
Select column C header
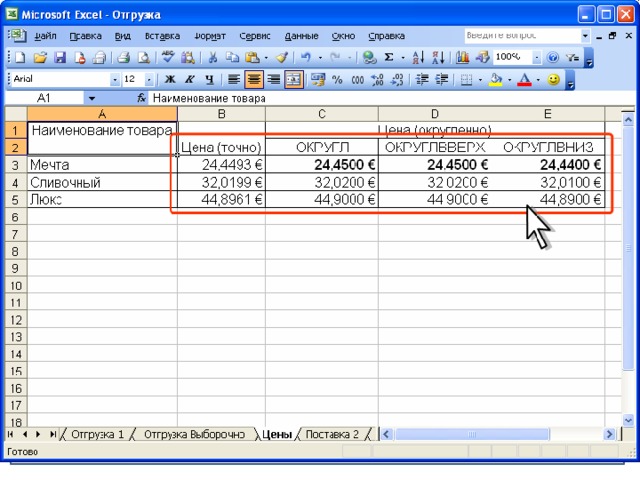[322, 114]
